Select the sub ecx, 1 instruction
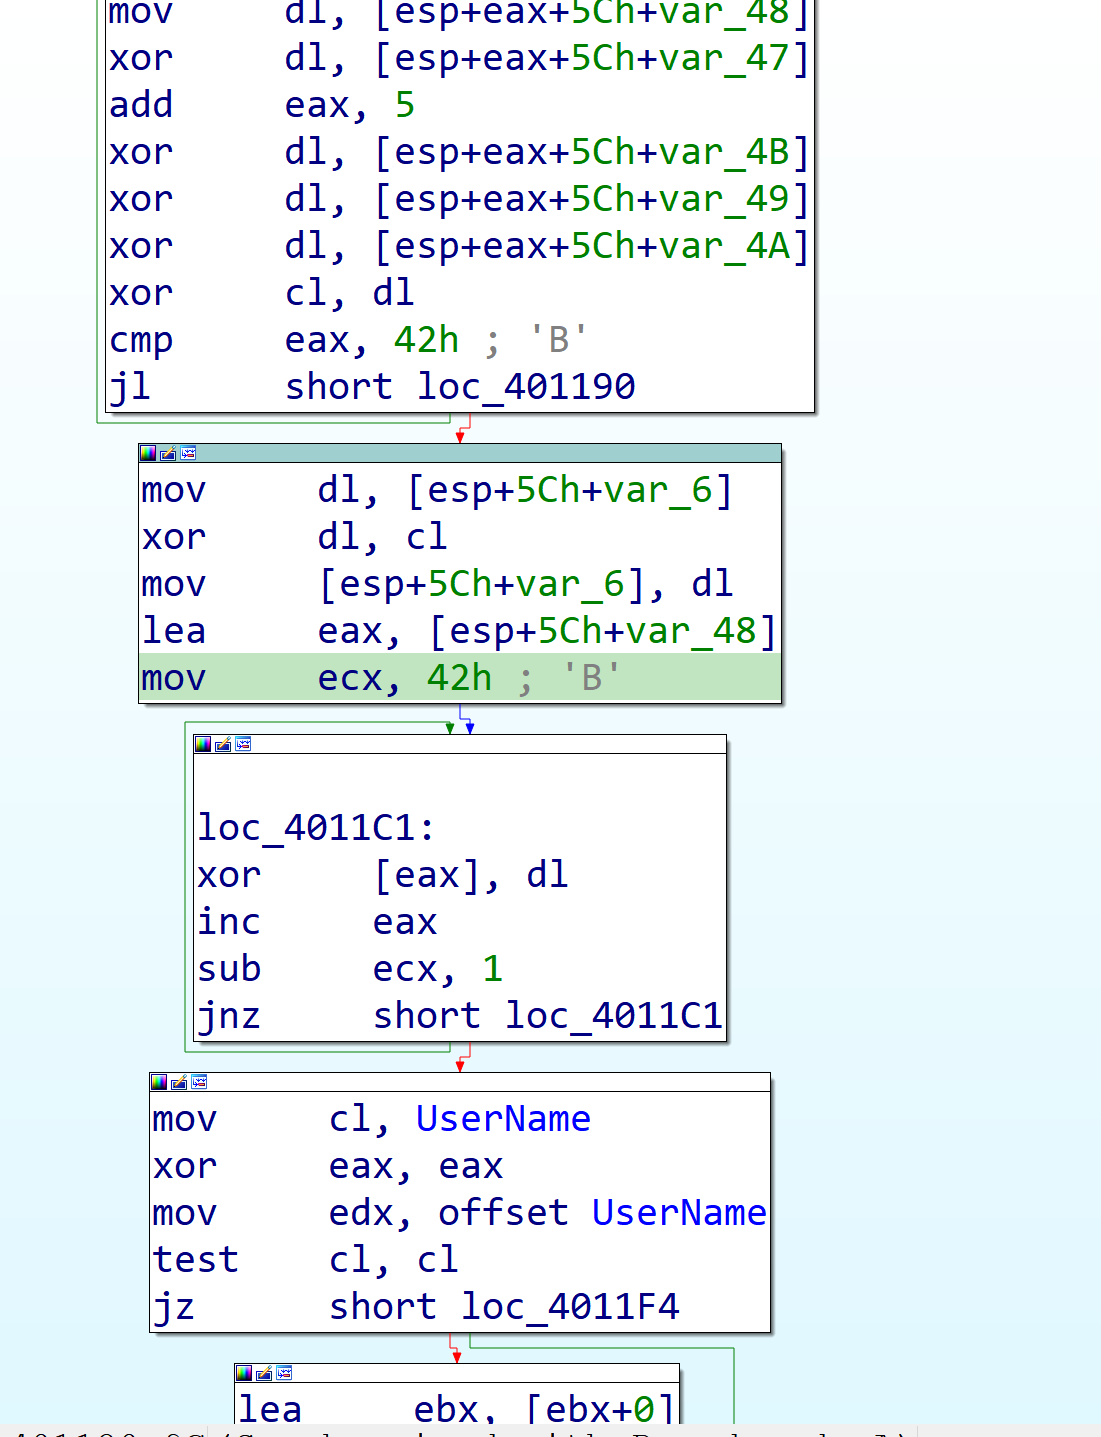Image resolution: width=1101 pixels, height=1437 pixels. (x=350, y=969)
